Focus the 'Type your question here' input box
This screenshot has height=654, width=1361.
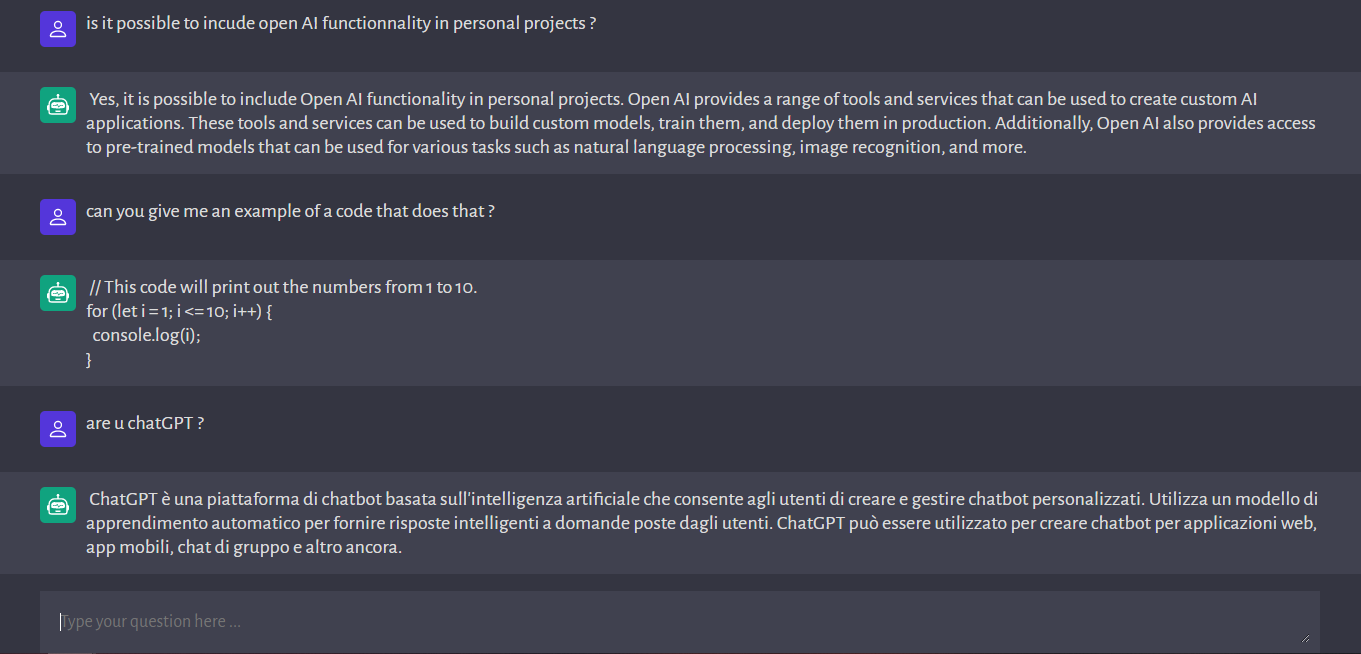click(680, 622)
